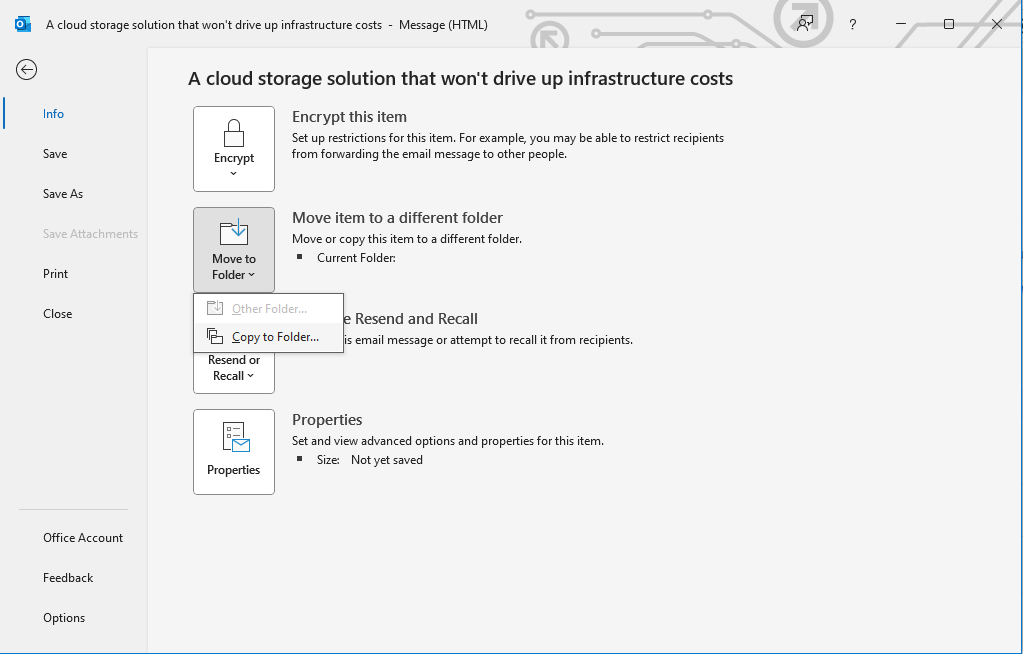
Task: Click the feedback person icon near the title bar
Action: coord(803,23)
